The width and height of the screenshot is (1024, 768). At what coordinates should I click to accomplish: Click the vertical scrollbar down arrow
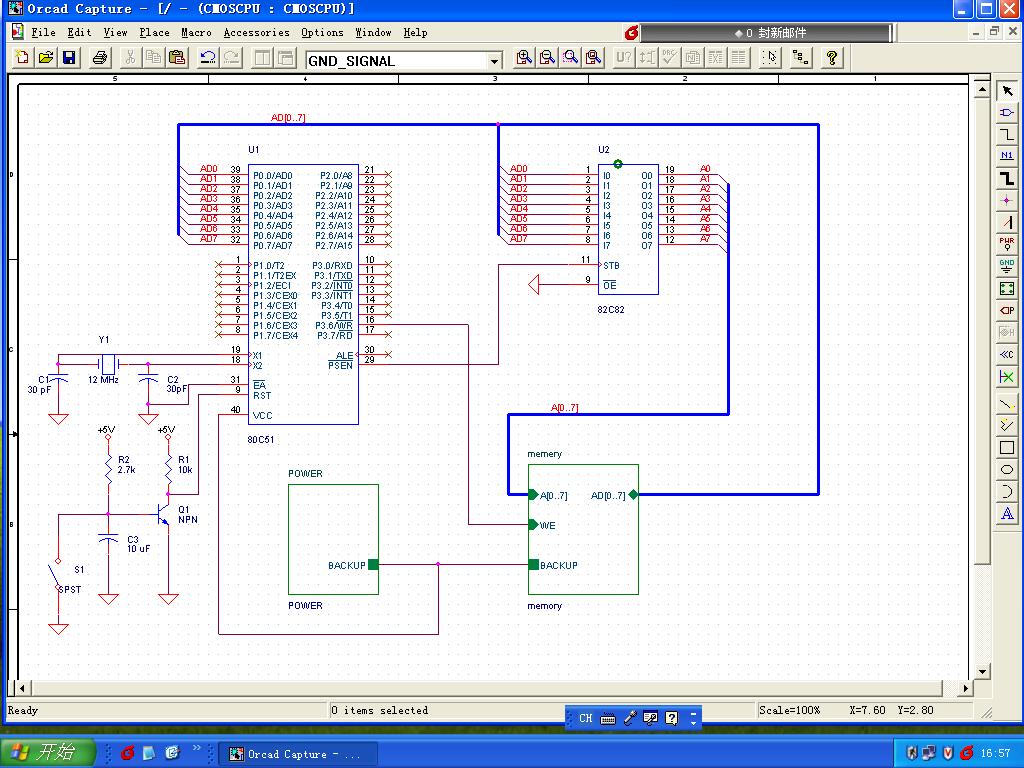pos(983,672)
